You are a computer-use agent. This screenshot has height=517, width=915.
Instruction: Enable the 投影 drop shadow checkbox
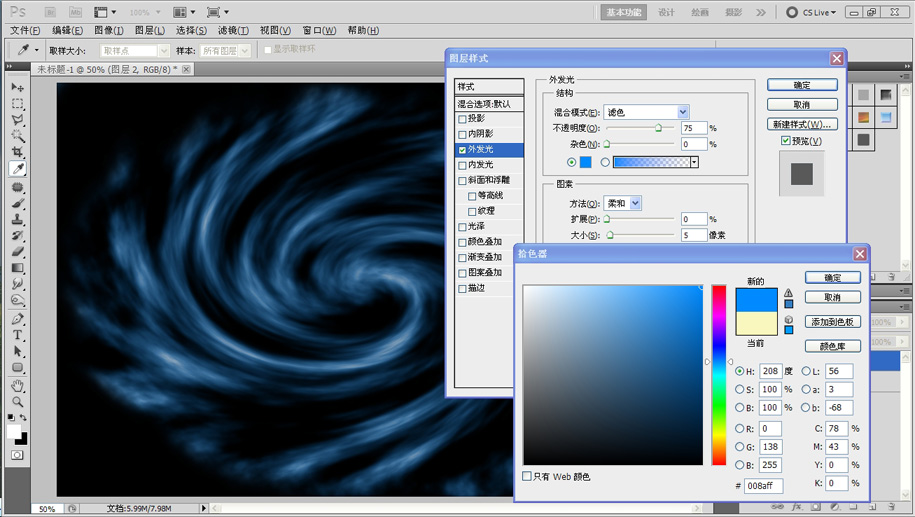click(462, 119)
